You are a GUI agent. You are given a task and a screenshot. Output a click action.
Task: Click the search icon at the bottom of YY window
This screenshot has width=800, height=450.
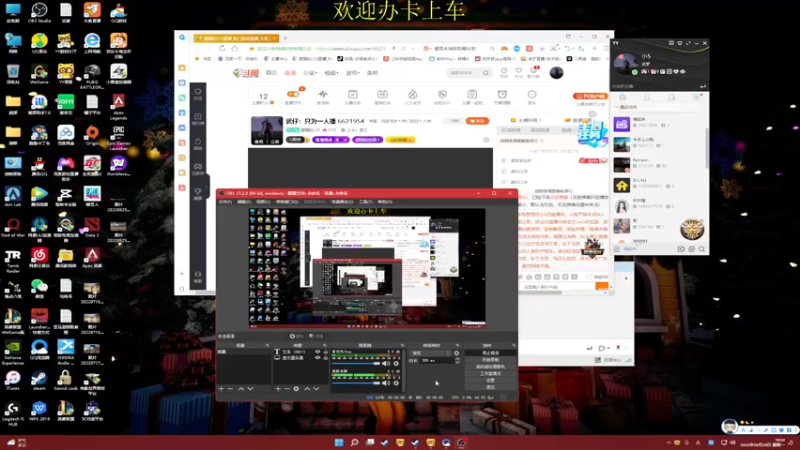point(702,249)
